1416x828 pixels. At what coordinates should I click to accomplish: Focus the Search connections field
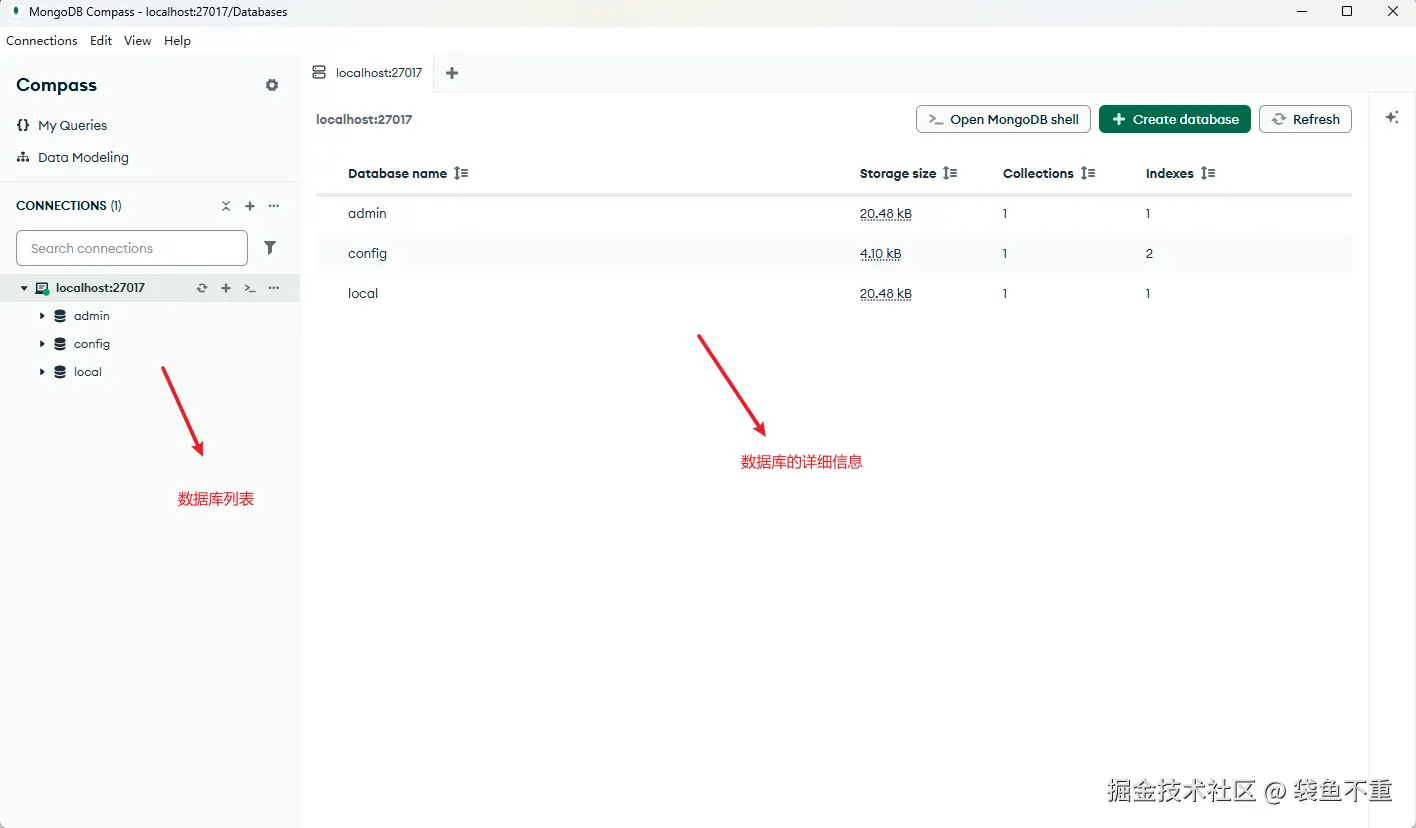[x=132, y=248]
